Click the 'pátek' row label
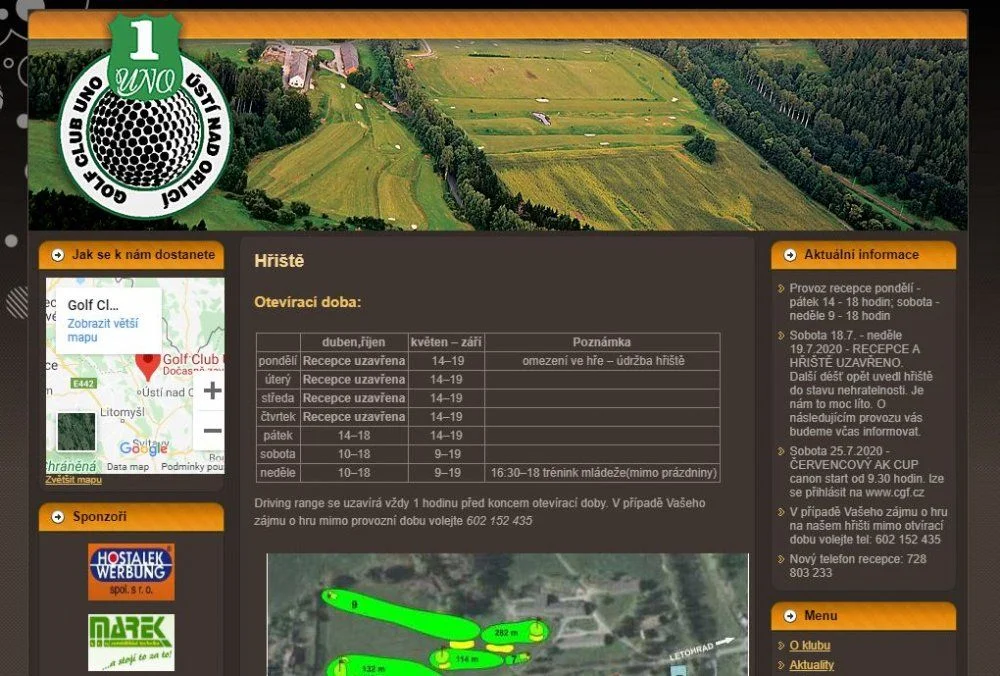Image resolution: width=1000 pixels, height=676 pixels. pyautogui.click(x=277, y=436)
